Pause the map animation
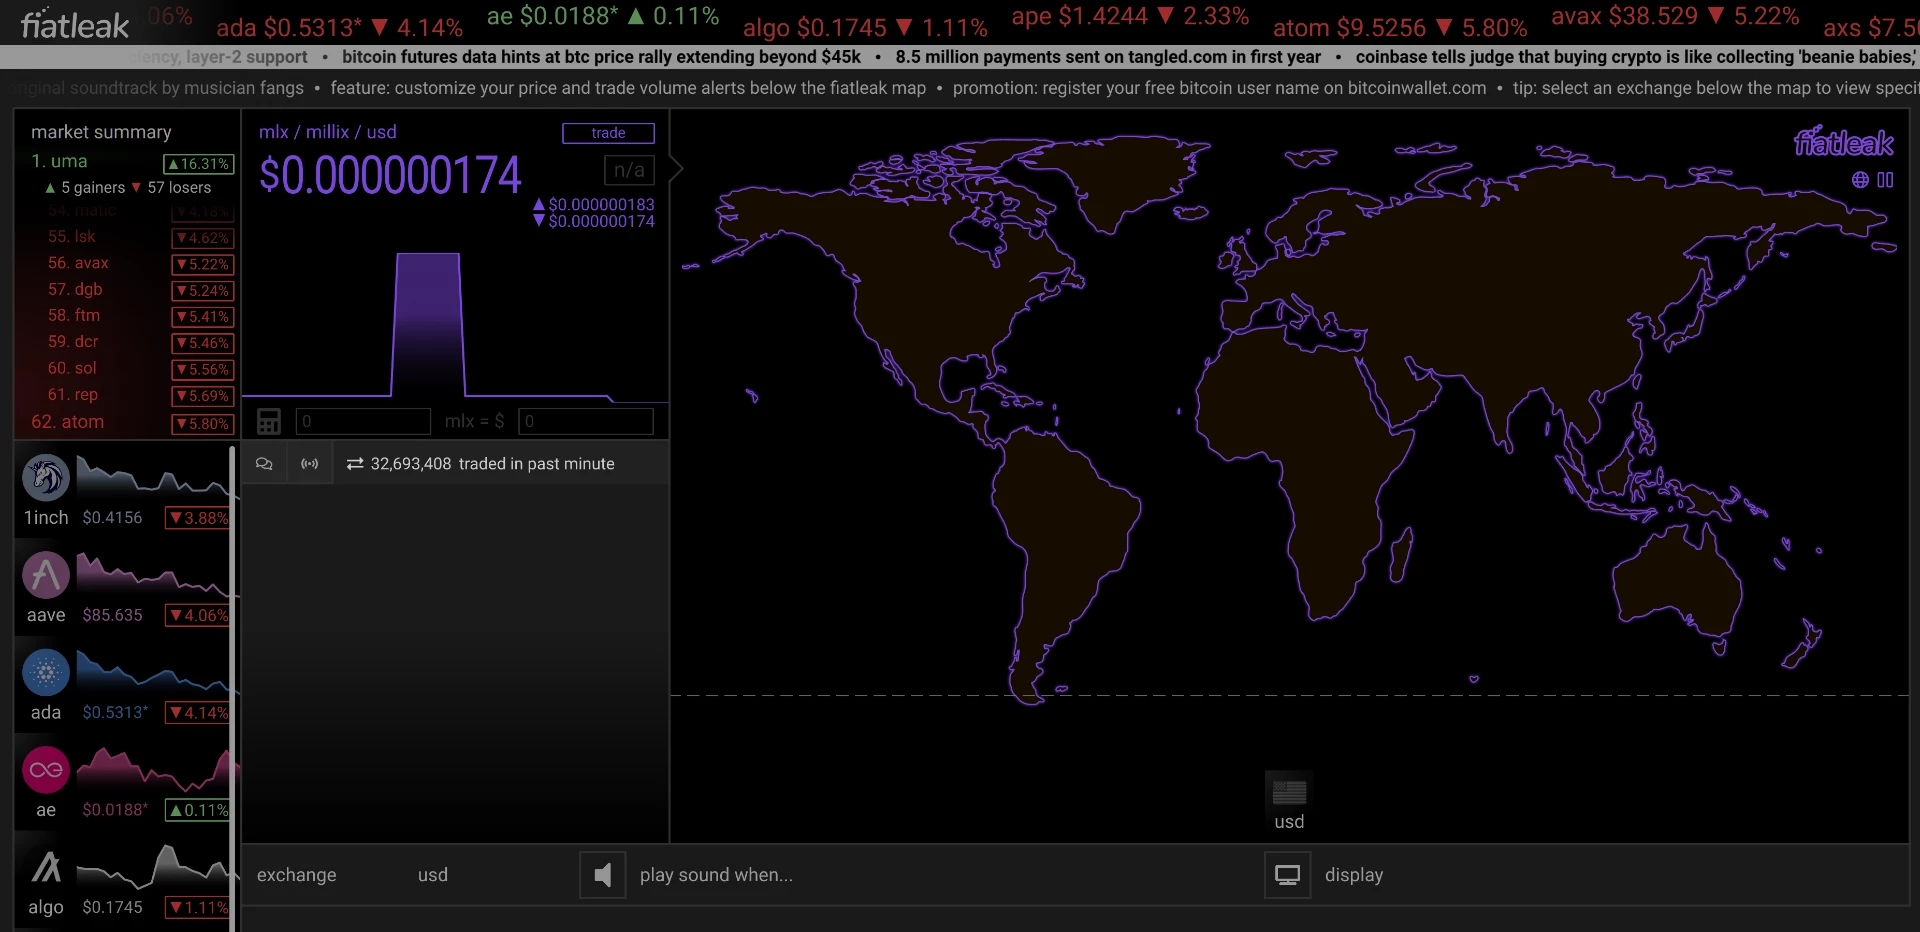This screenshot has height=932, width=1920. pos(1885,180)
